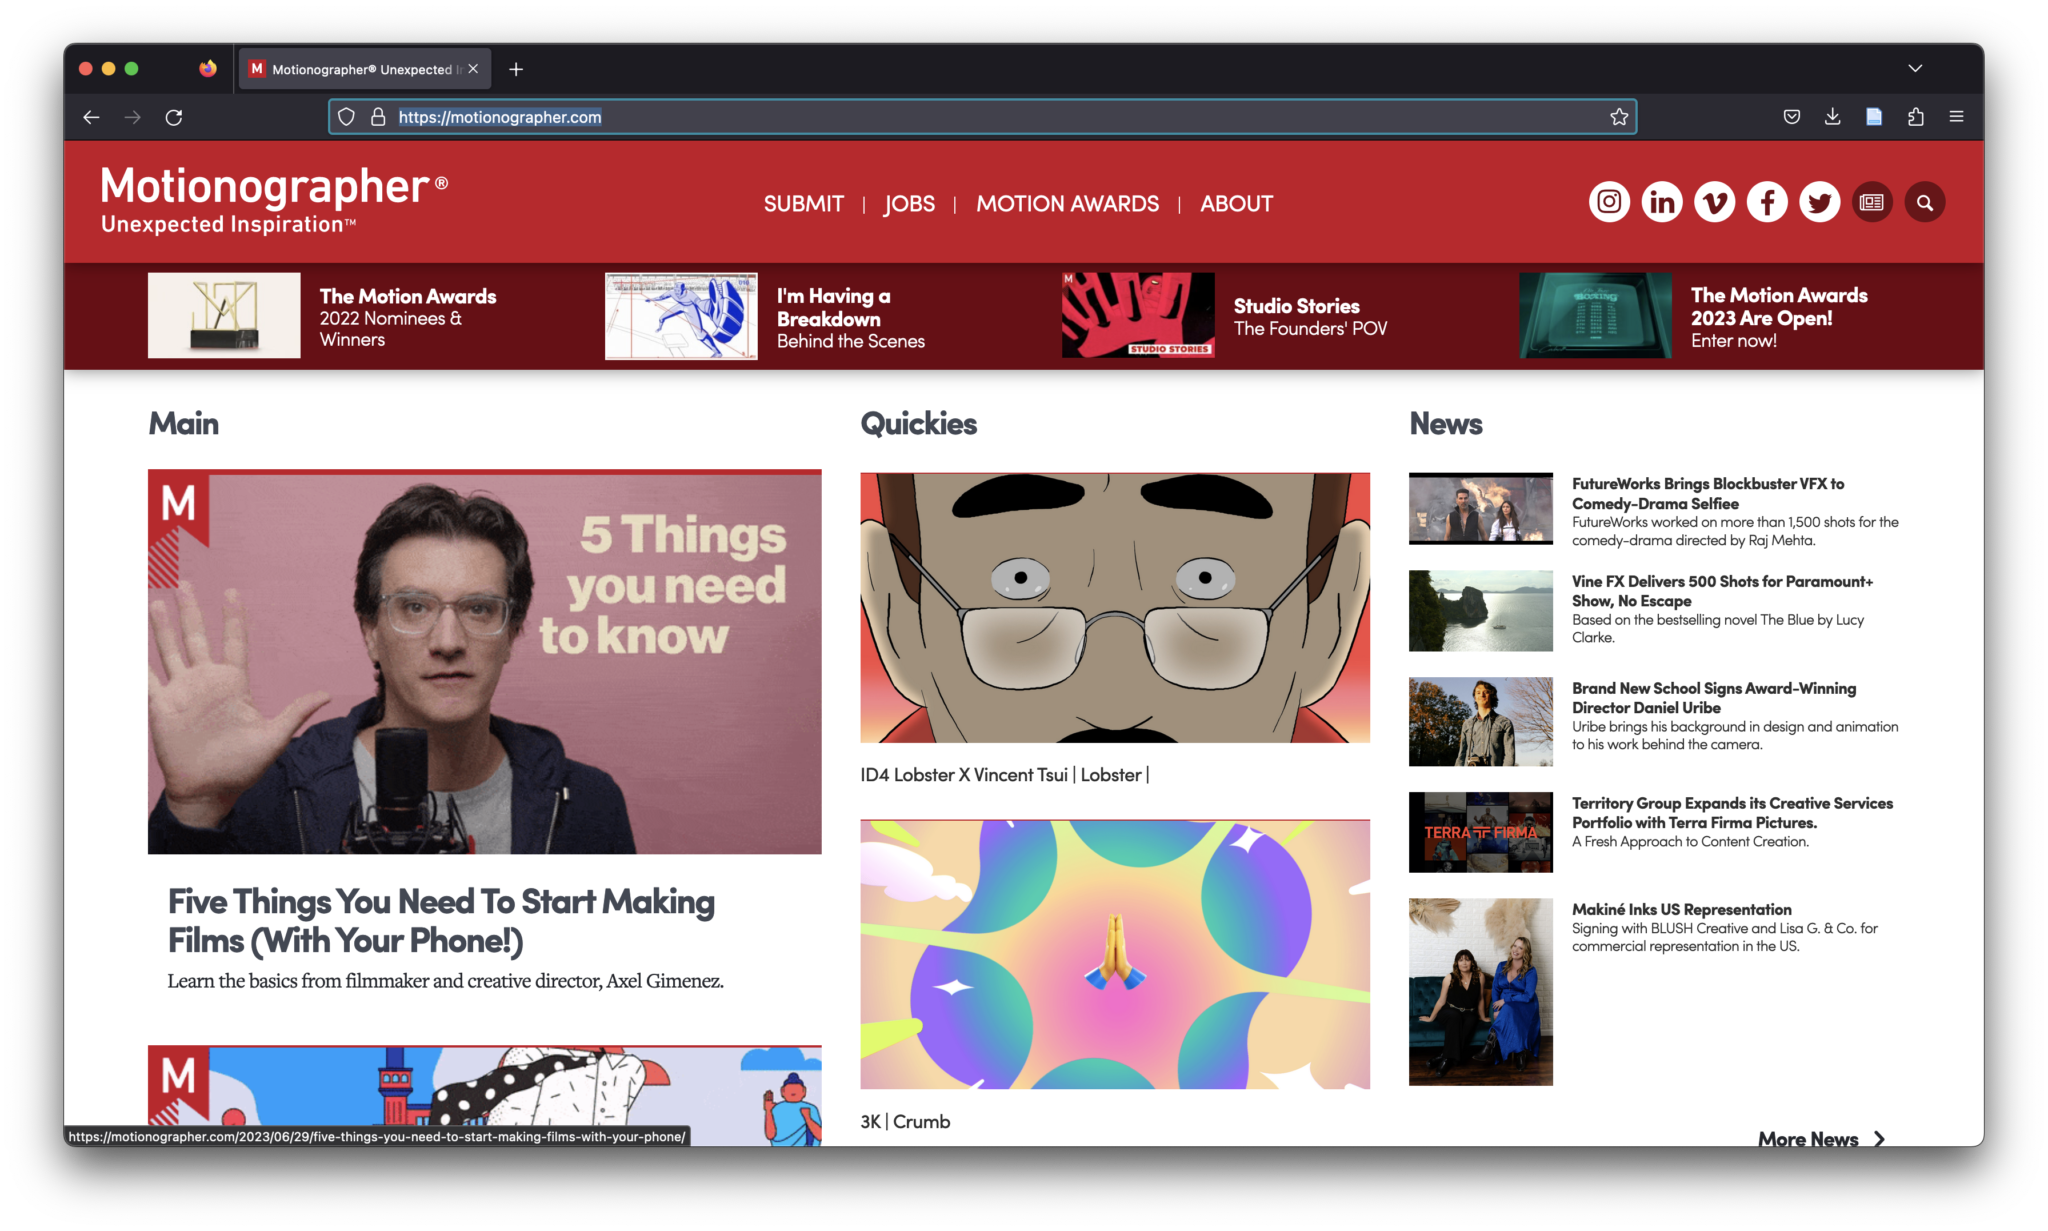This screenshot has width=2048, height=1231.
Task: Click the Terra Firma news thumbnail
Action: point(1480,832)
